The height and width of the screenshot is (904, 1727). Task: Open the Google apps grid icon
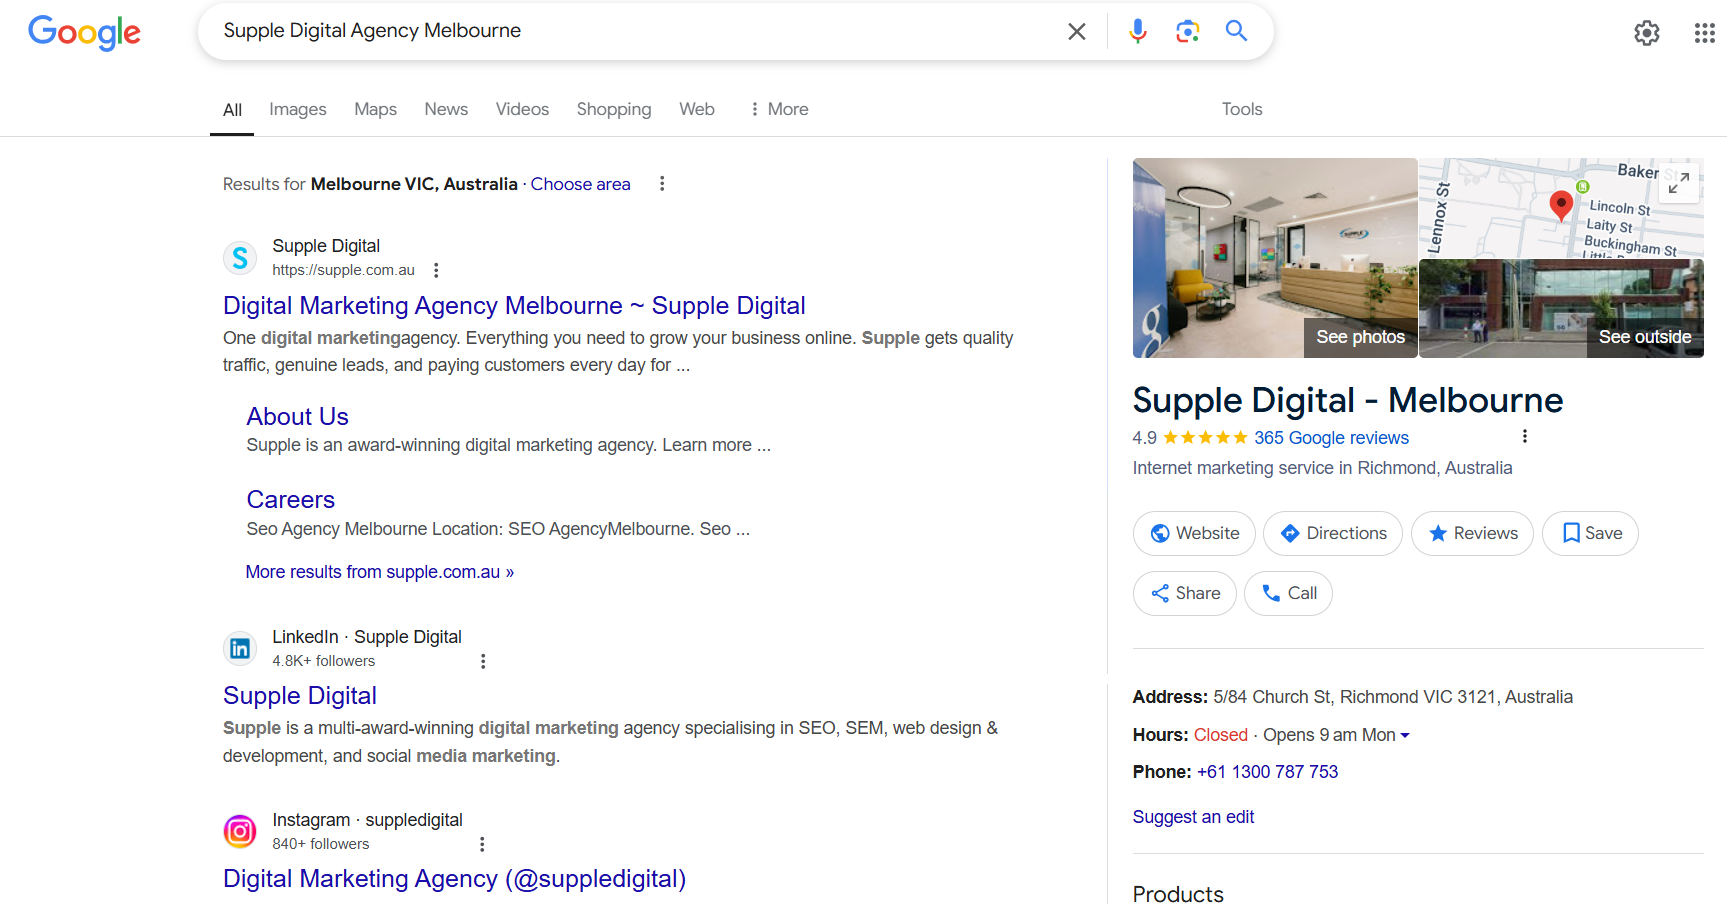pos(1705,33)
